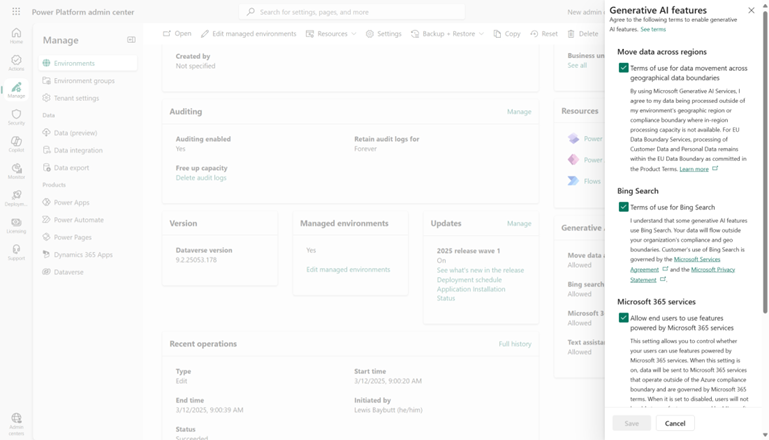The height and width of the screenshot is (440, 769).
Task: Click the search settings and pages field
Action: (352, 12)
